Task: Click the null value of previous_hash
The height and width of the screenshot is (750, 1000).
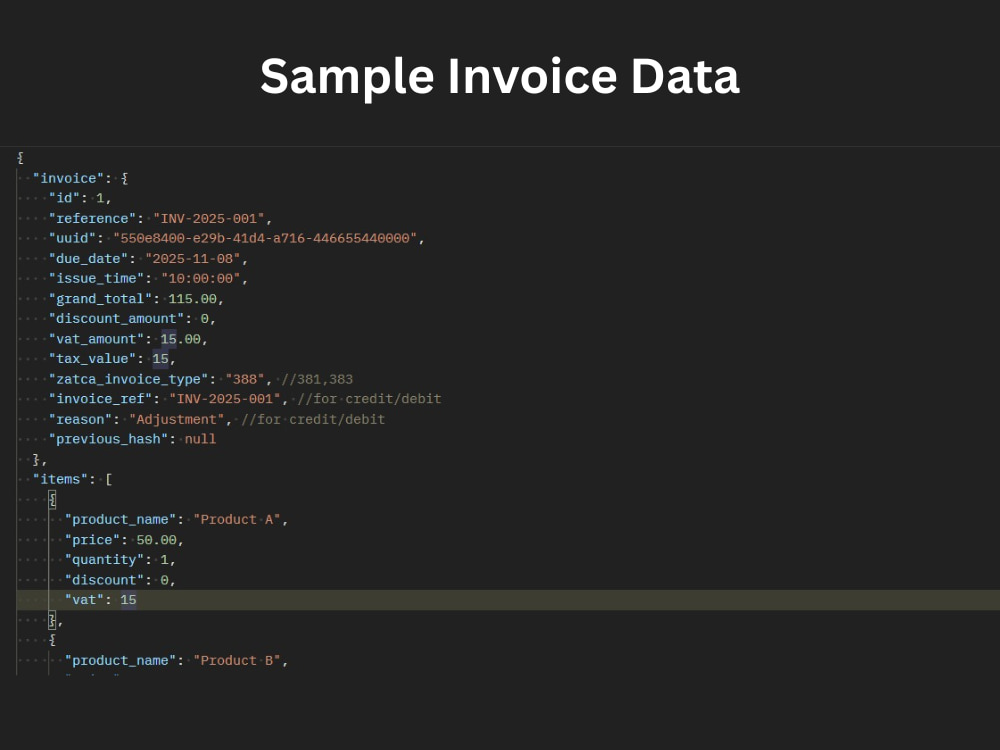Action: click(x=200, y=439)
